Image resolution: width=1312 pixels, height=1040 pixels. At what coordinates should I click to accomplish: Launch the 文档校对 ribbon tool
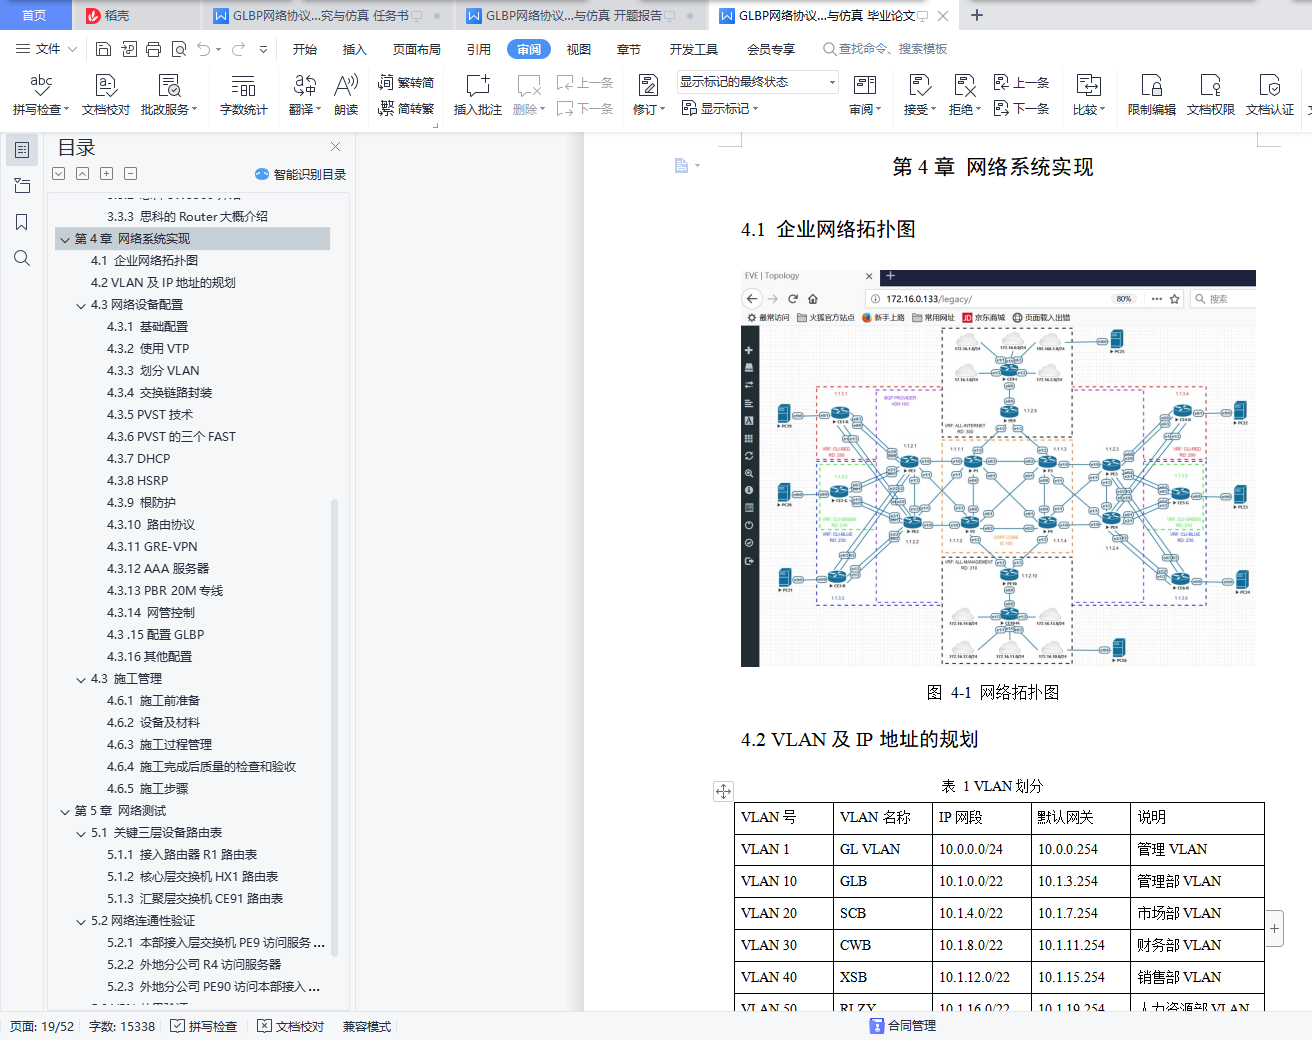(x=106, y=95)
